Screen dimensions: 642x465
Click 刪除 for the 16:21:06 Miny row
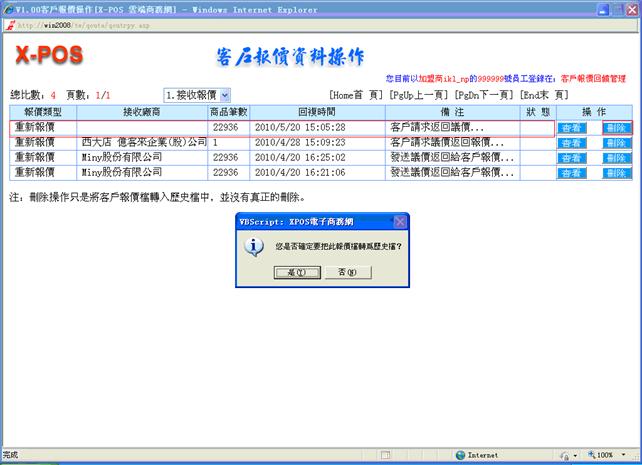[616, 173]
